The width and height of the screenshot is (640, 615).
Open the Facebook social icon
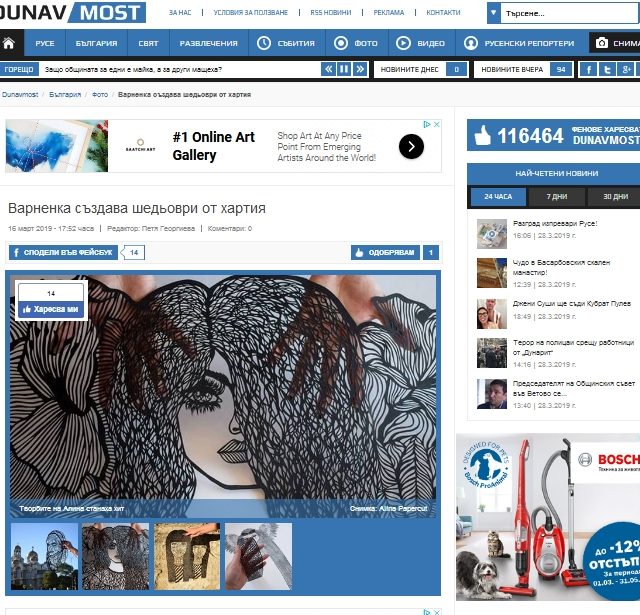tap(589, 69)
